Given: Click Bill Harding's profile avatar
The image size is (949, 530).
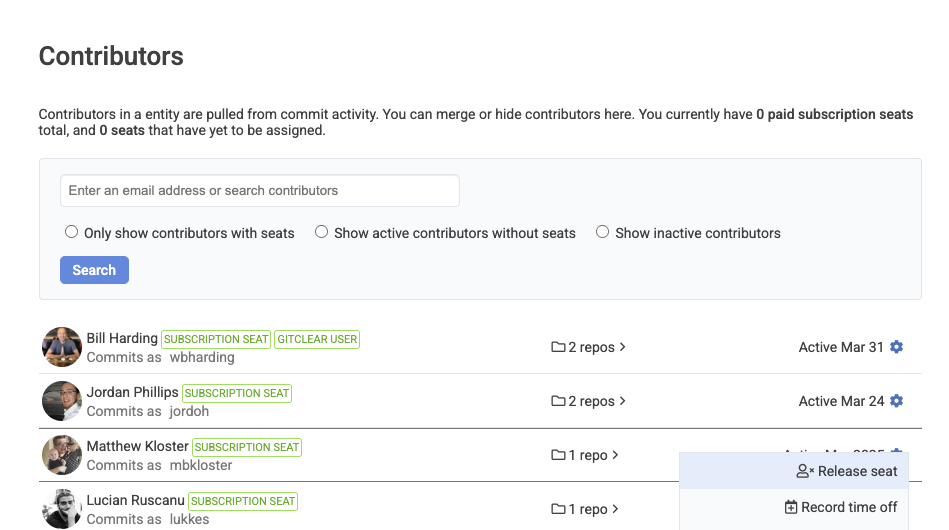Looking at the screenshot, I should [x=62, y=347].
